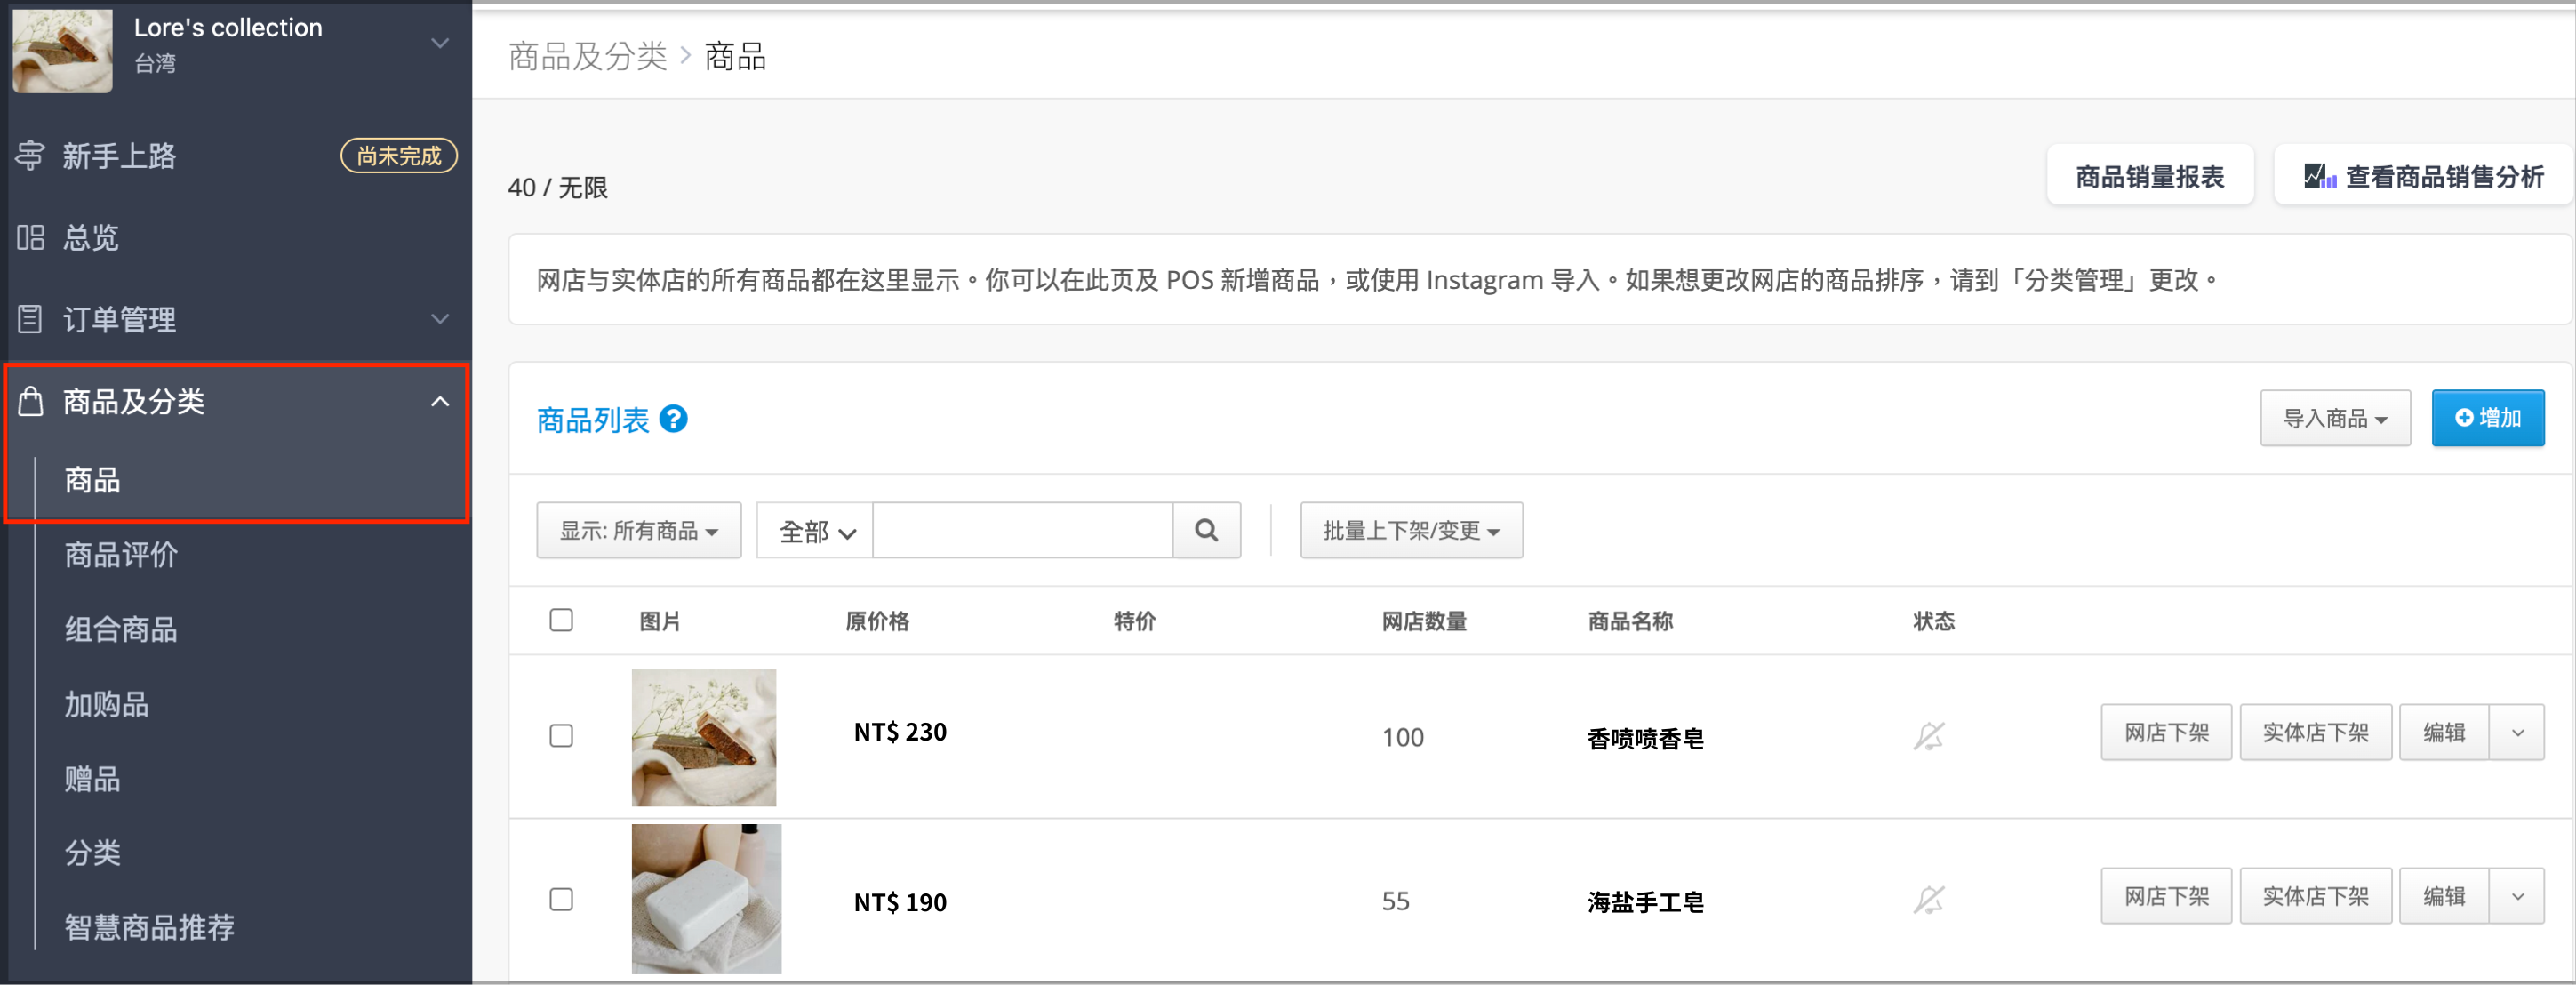
Task: Open 组合商品 submenu item
Action: [121, 630]
